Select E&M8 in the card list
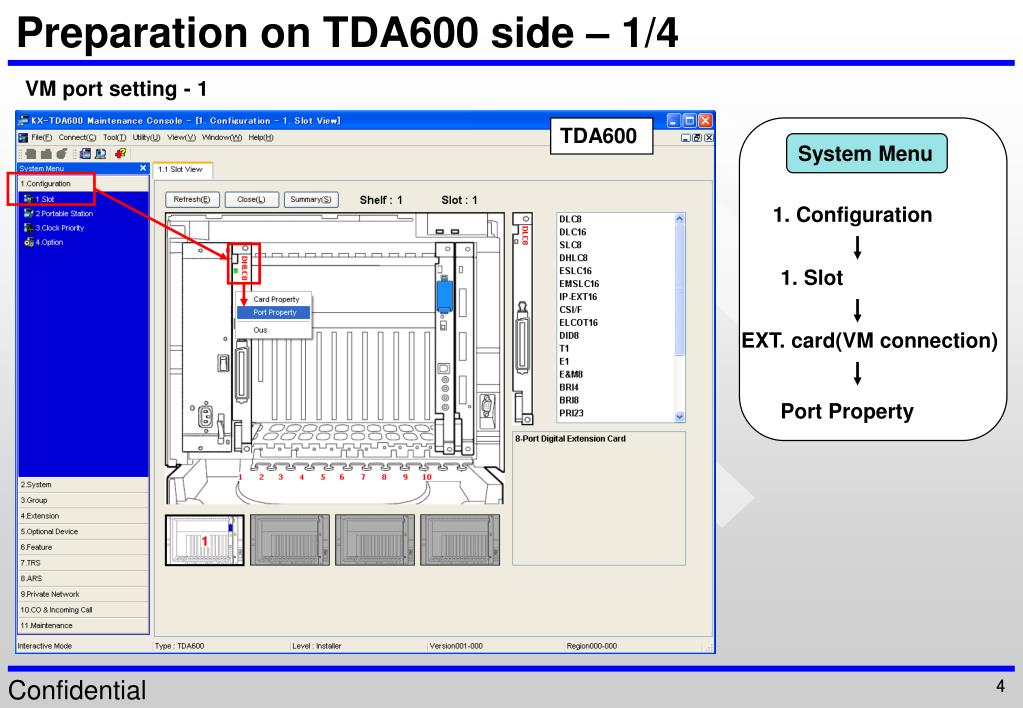The height and width of the screenshot is (708, 1023). 571,375
